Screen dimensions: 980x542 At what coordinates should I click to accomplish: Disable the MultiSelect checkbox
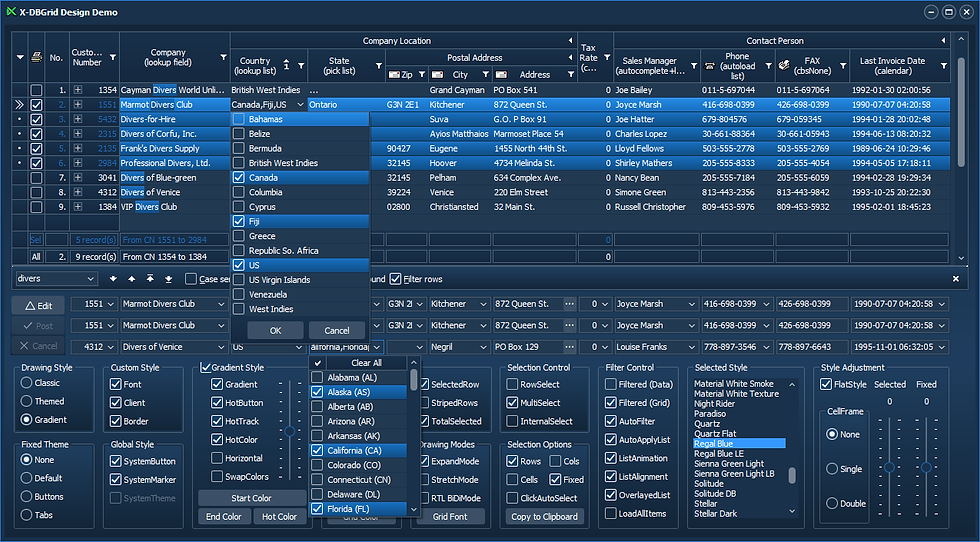(x=512, y=403)
